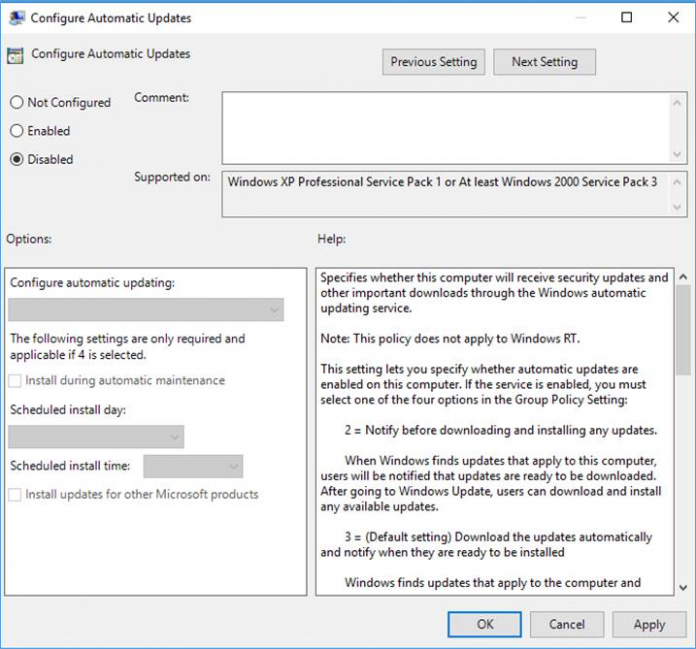Click the Cancel button
This screenshot has width=696, height=649.
[567, 625]
